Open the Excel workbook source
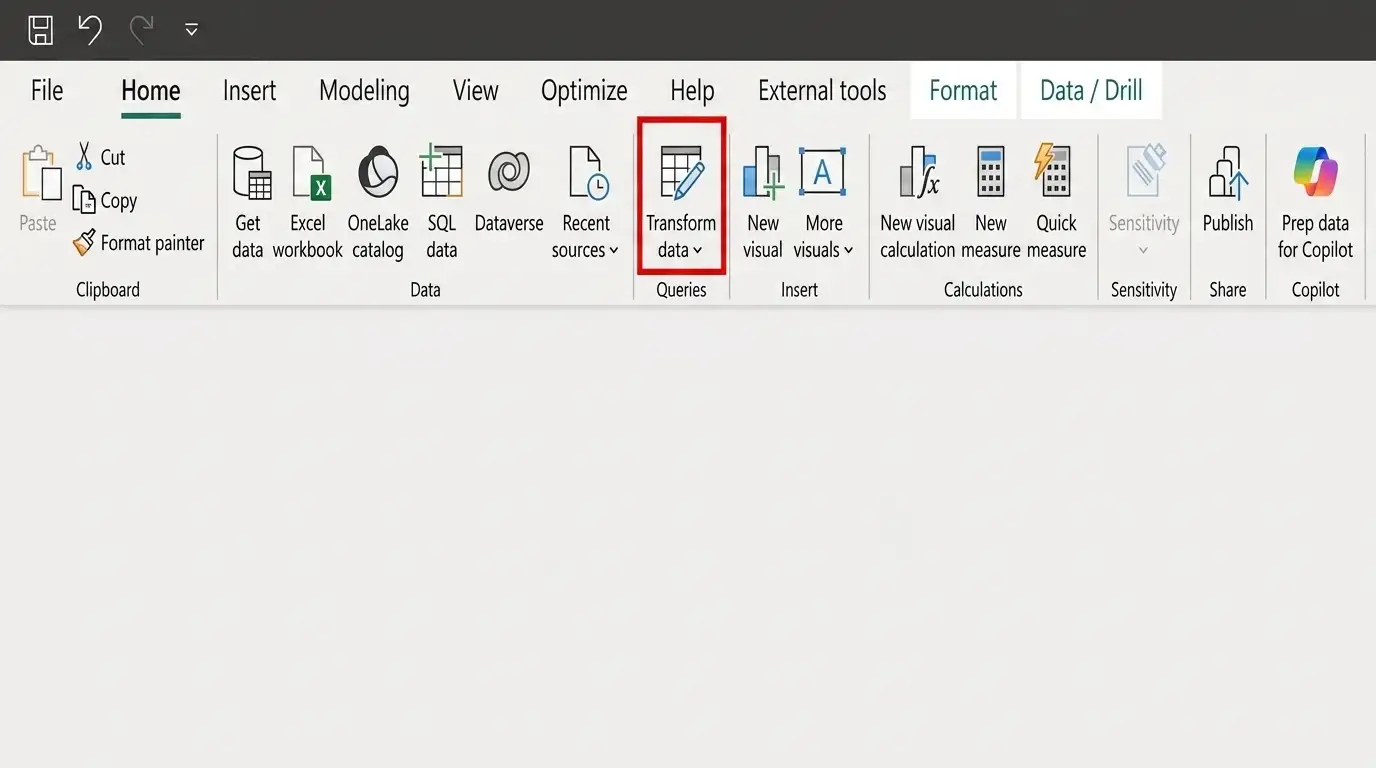The width and height of the screenshot is (1376, 768). point(308,204)
